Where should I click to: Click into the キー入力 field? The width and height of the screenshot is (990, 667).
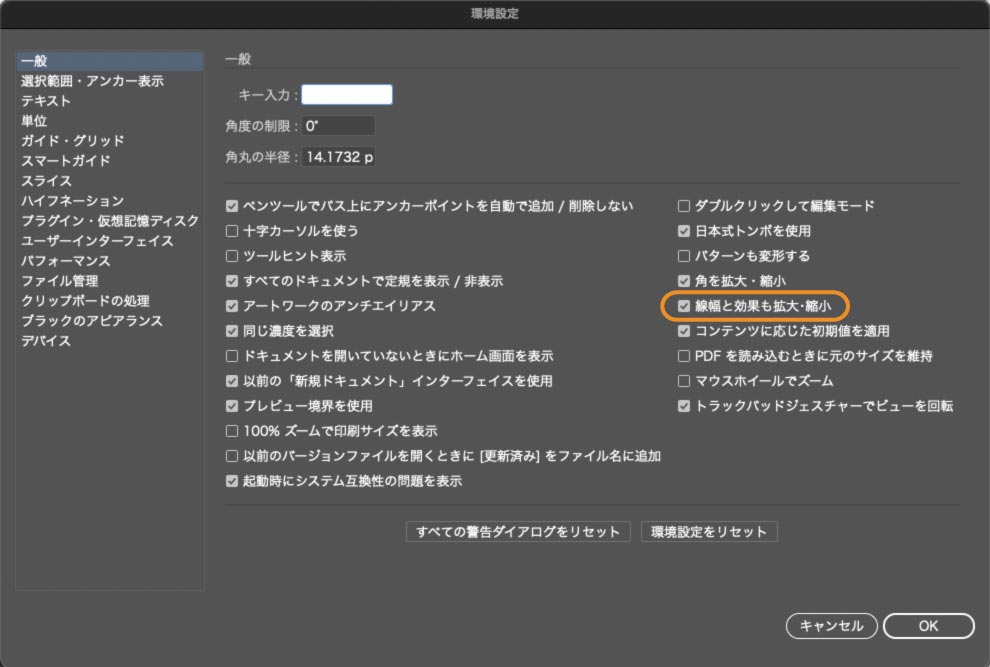click(347, 95)
